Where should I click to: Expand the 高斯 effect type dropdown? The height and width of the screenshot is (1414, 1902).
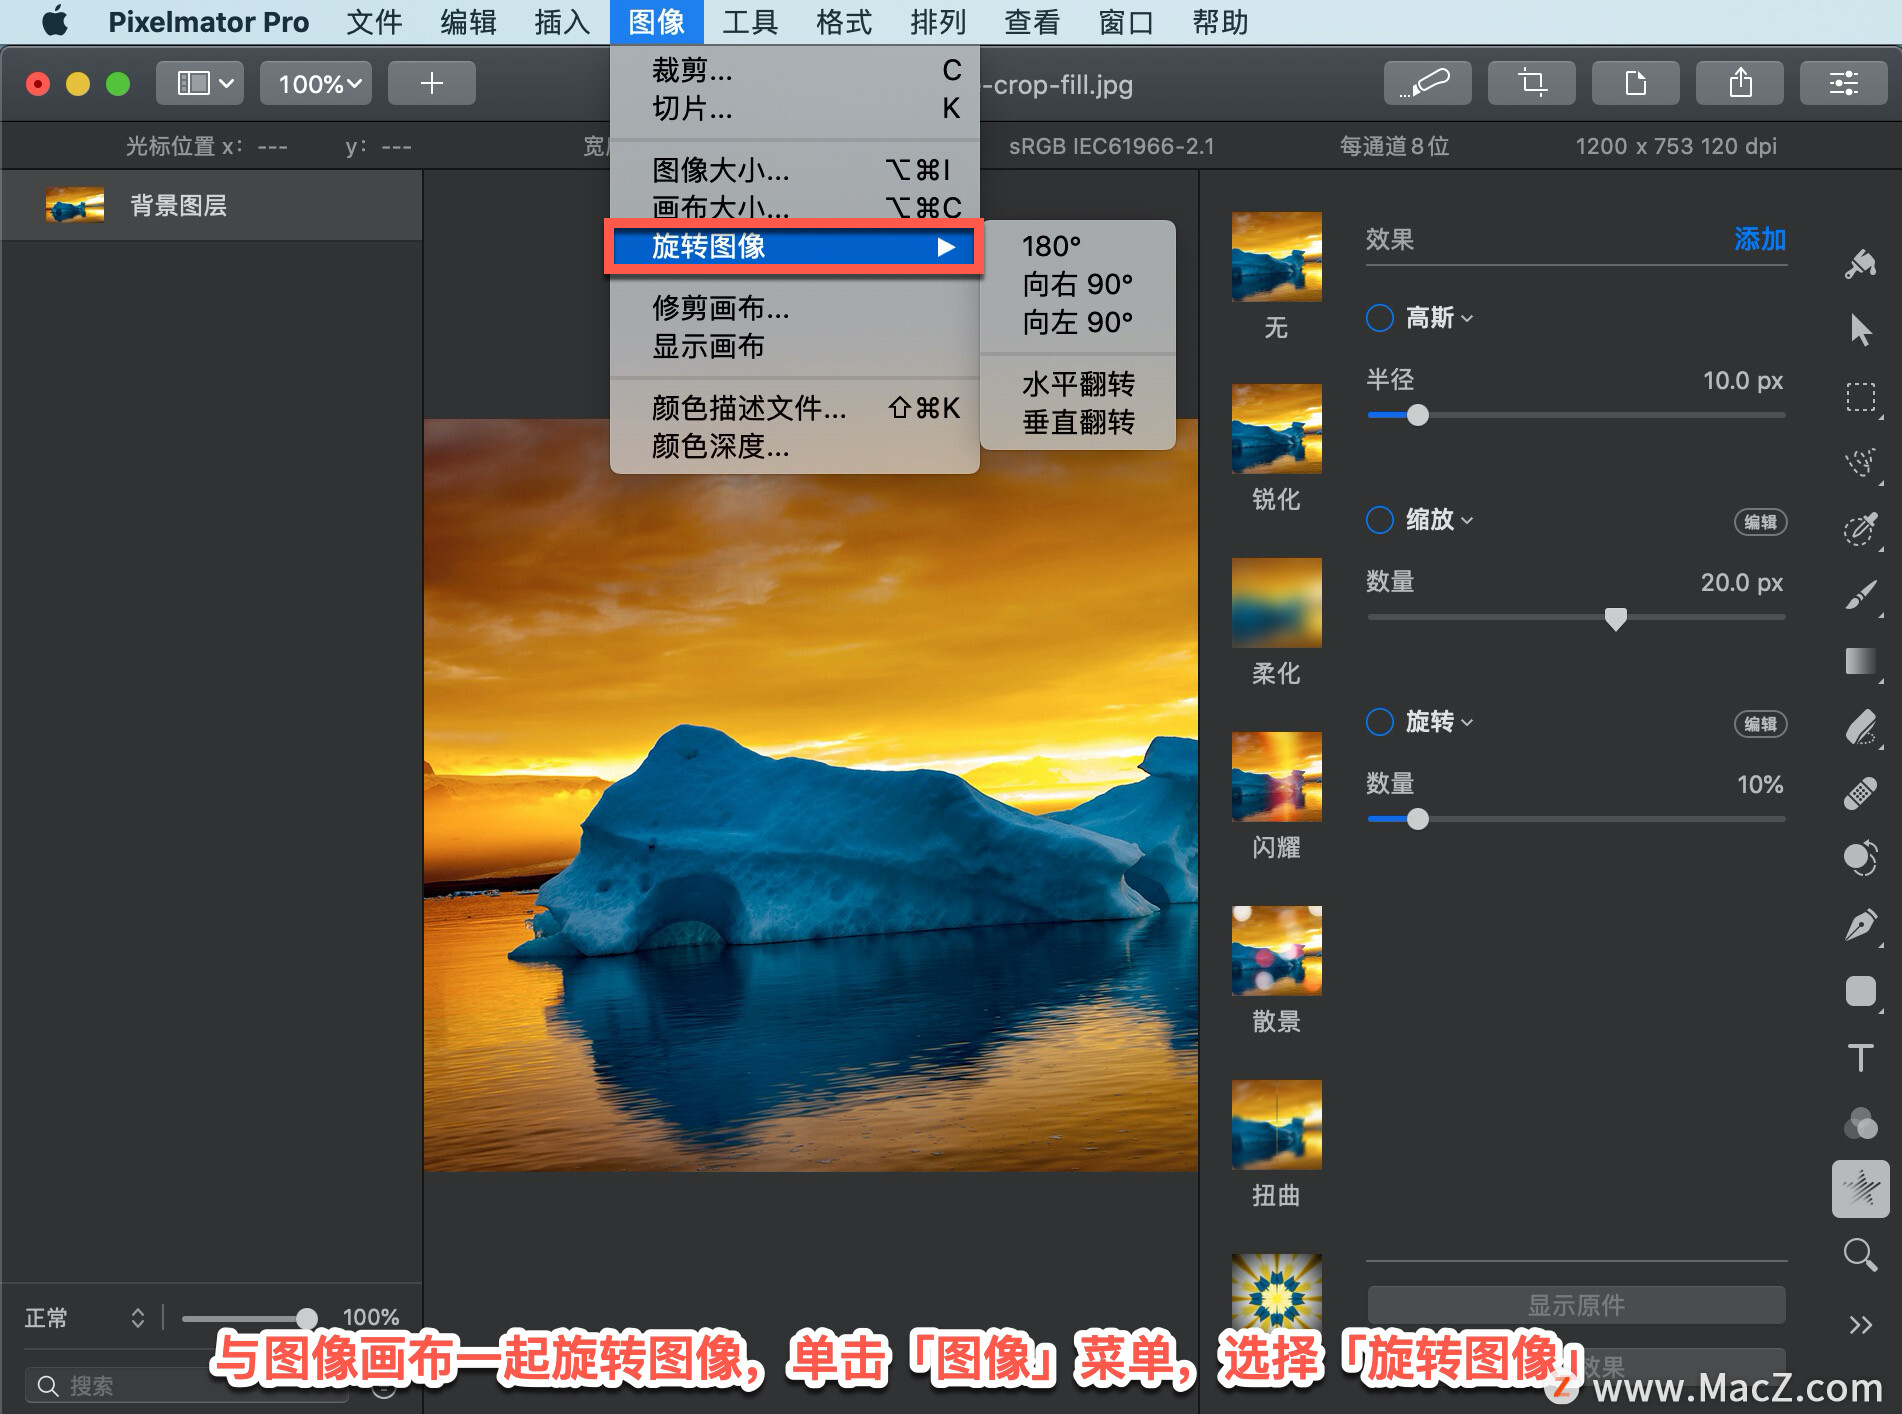(1439, 318)
